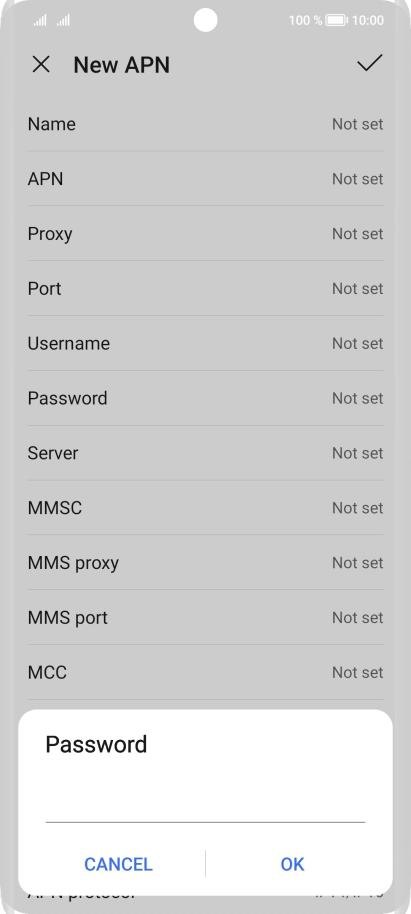Tap the 10:00 clock in status bar
The image size is (411, 914).
pyautogui.click(x=368, y=20)
